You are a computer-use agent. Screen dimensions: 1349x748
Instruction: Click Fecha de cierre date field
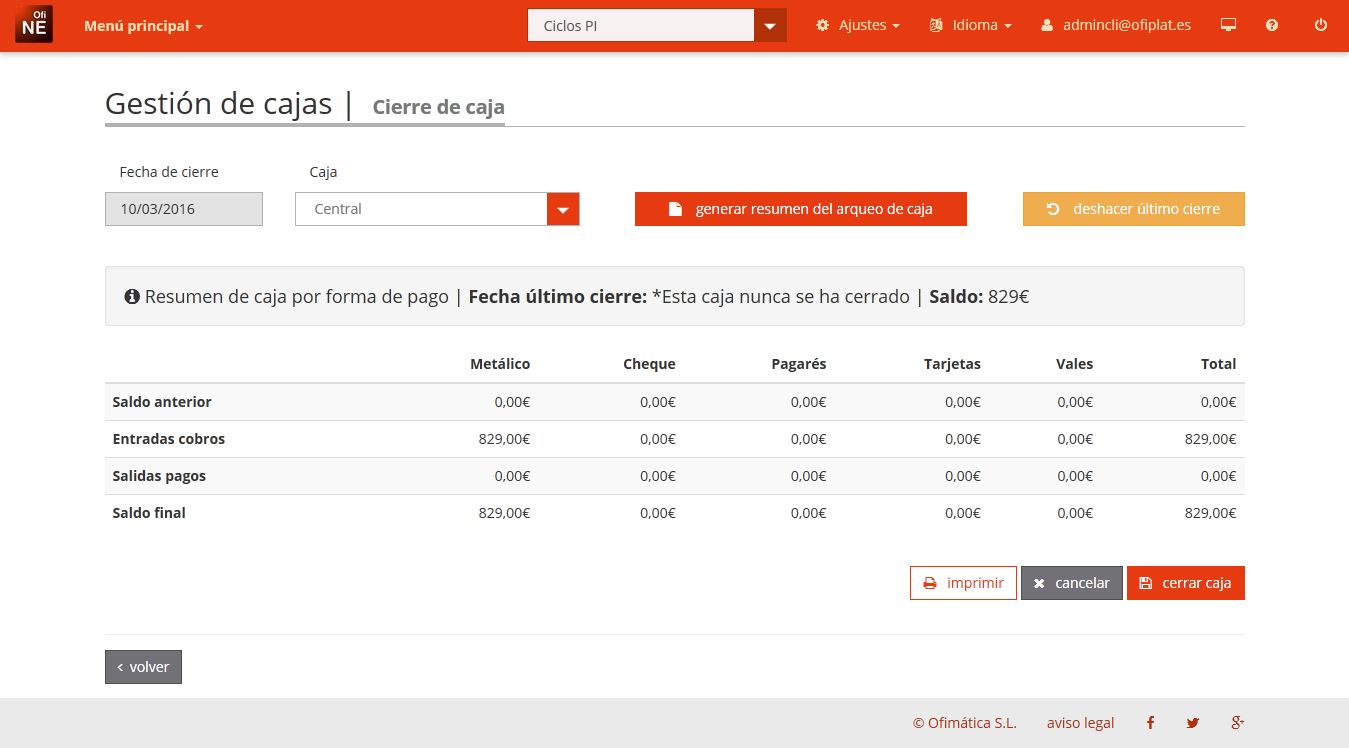tap(184, 209)
